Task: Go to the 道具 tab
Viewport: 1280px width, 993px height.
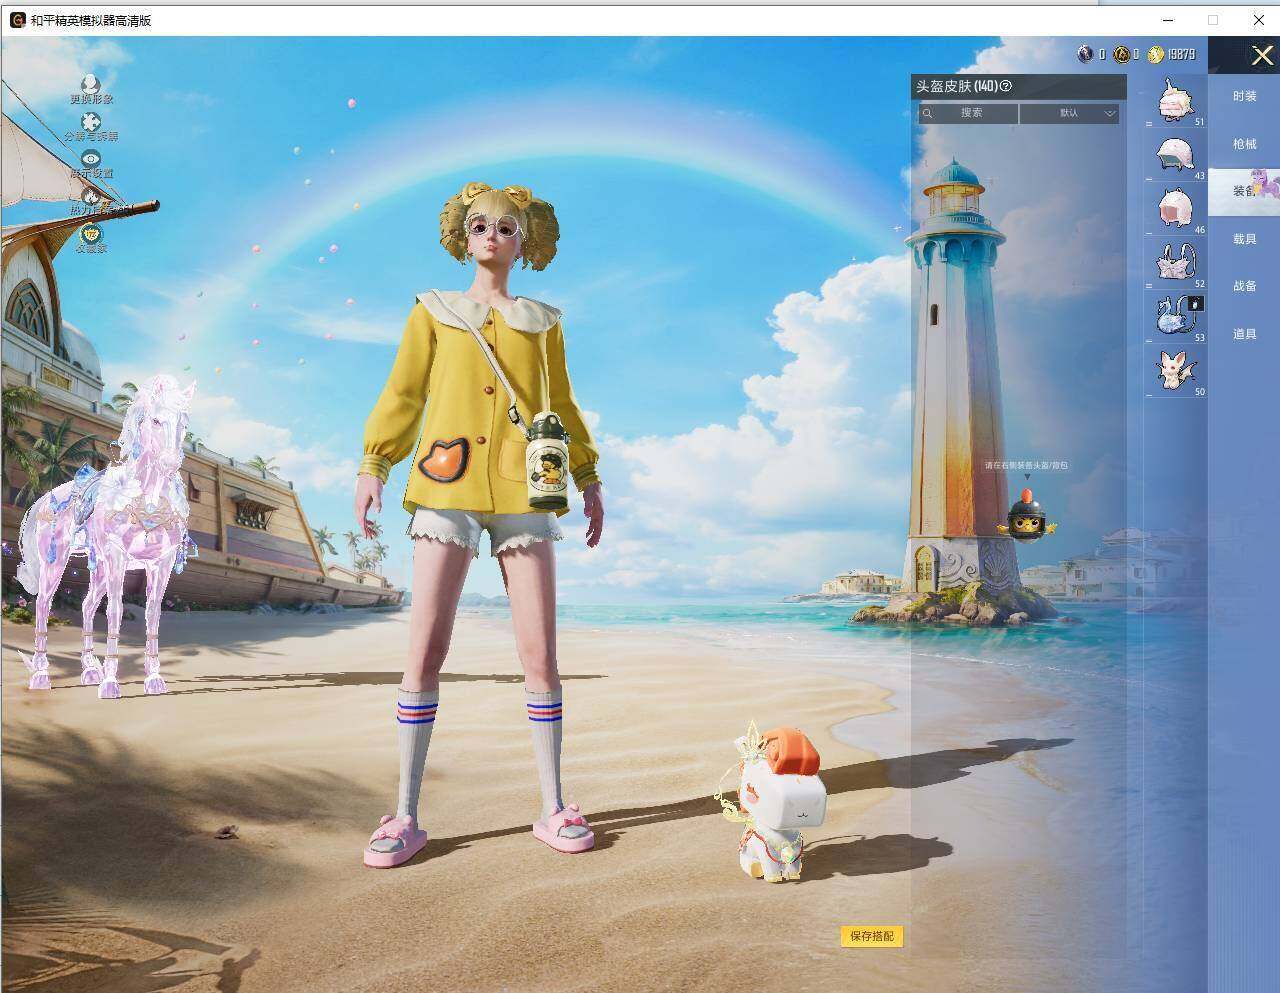Action: click(x=1244, y=334)
